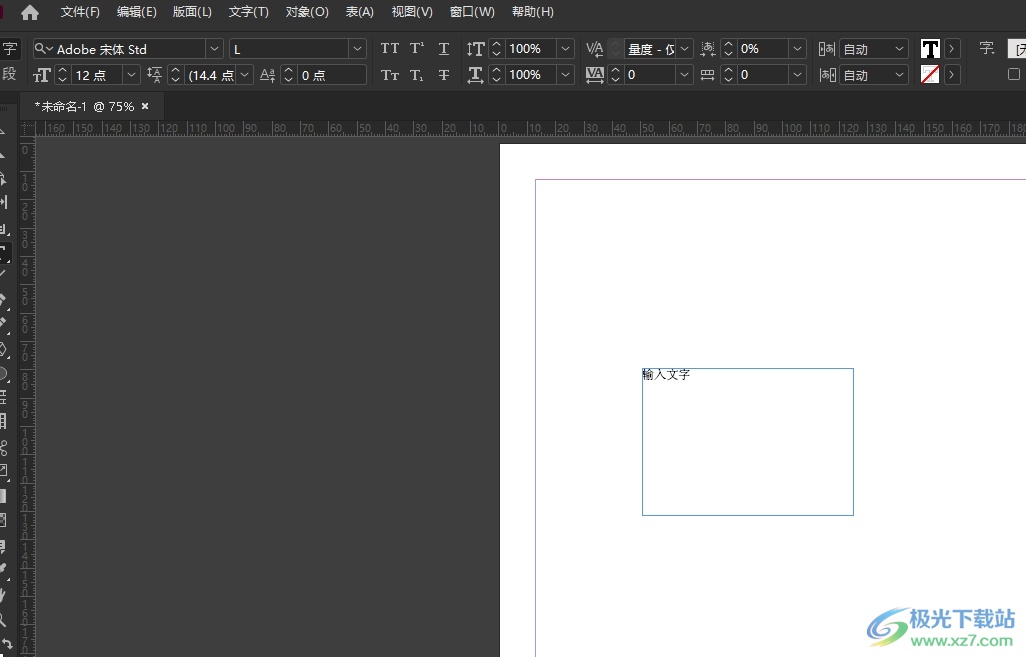Switch to character (字) formatting controls

[9, 48]
